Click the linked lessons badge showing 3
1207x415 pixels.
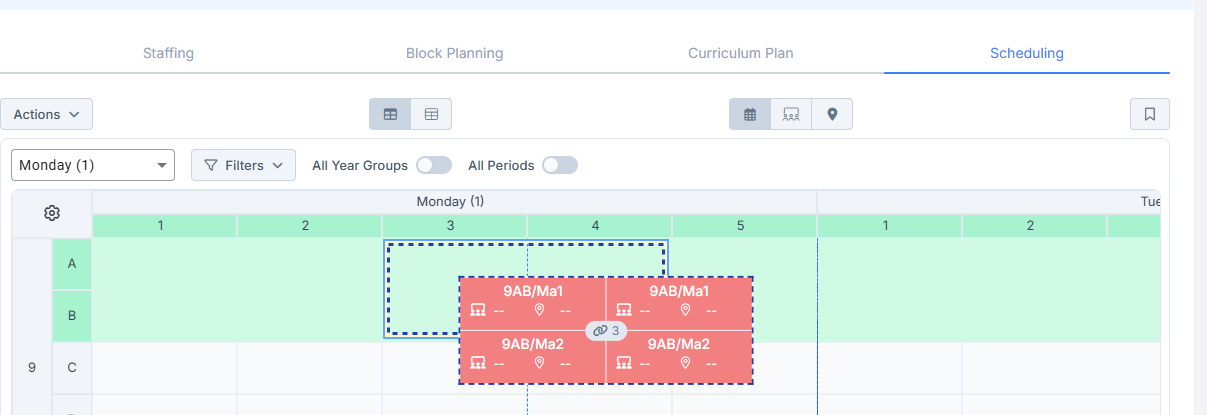606,330
